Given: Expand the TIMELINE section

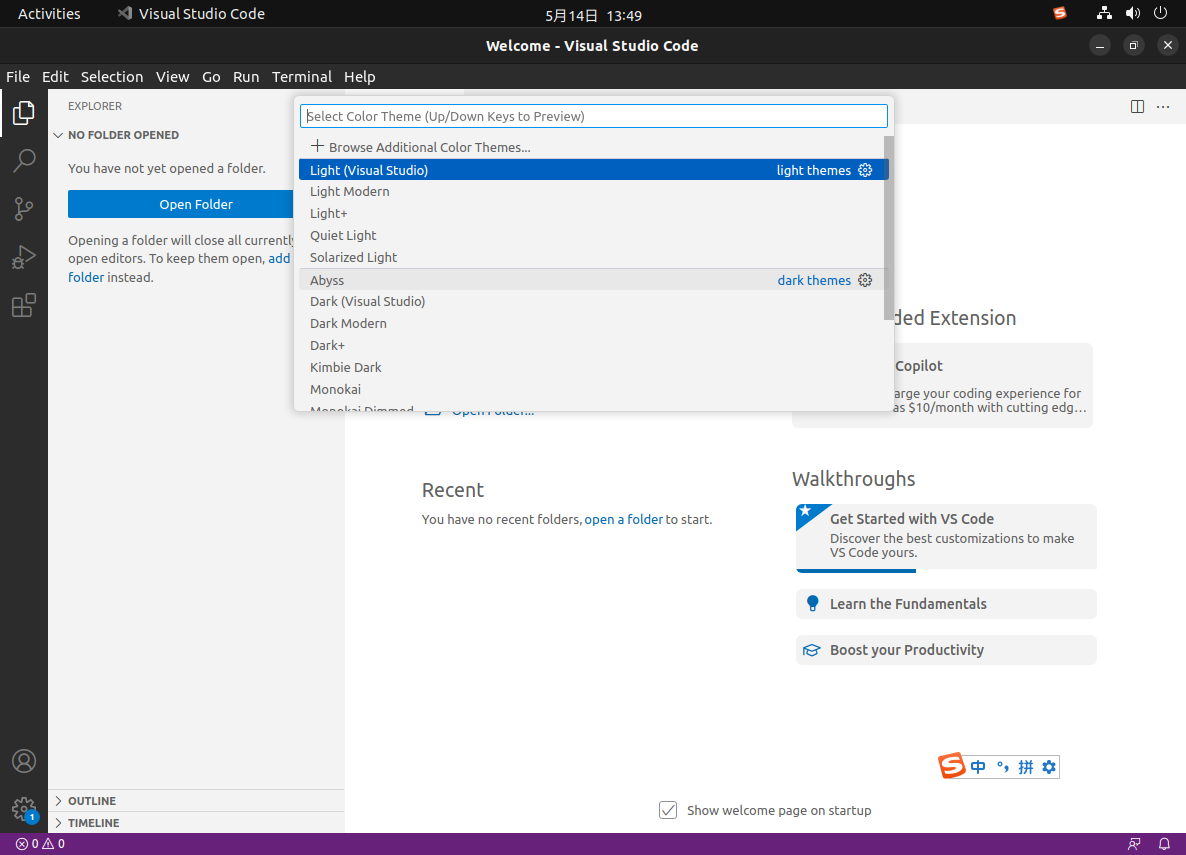Looking at the screenshot, I should 197,822.
